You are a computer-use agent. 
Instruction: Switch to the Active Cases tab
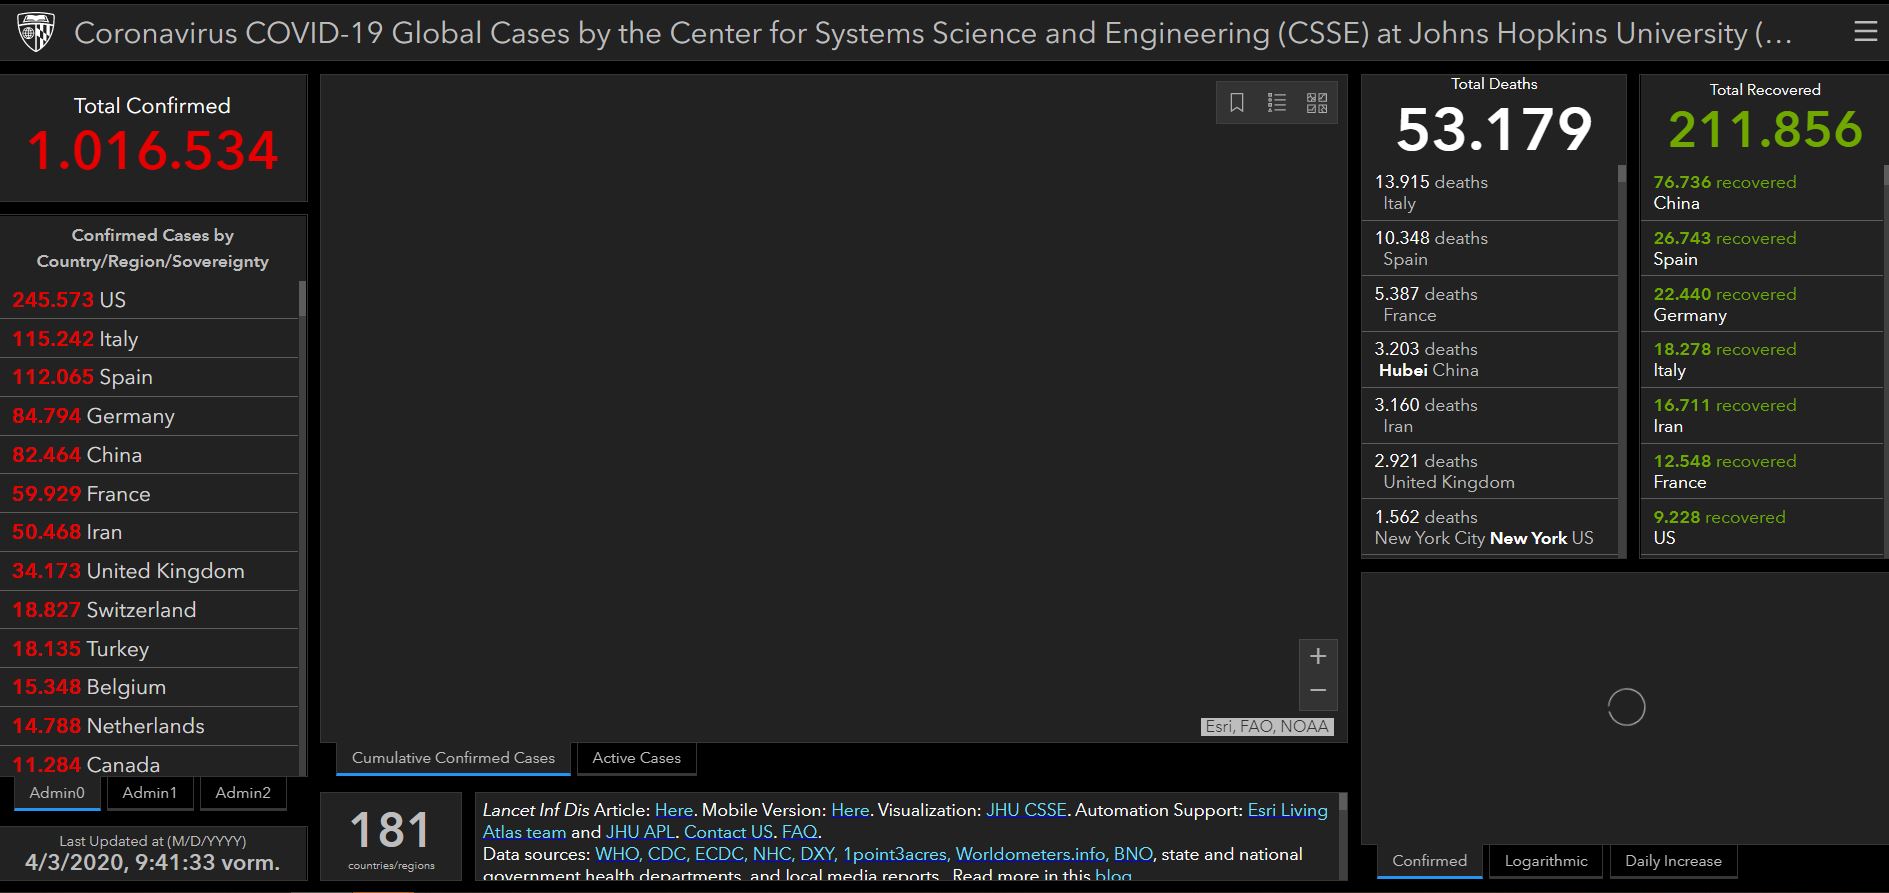[636, 758]
